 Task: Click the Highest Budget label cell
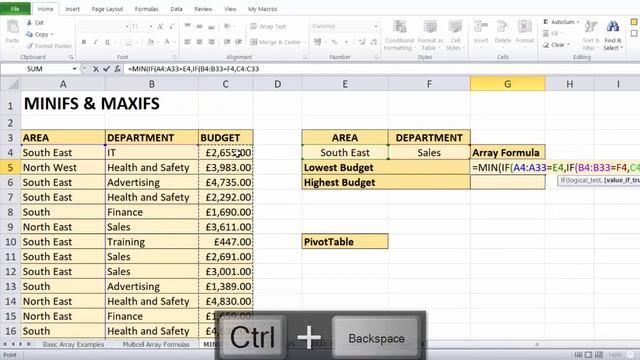[386, 182]
